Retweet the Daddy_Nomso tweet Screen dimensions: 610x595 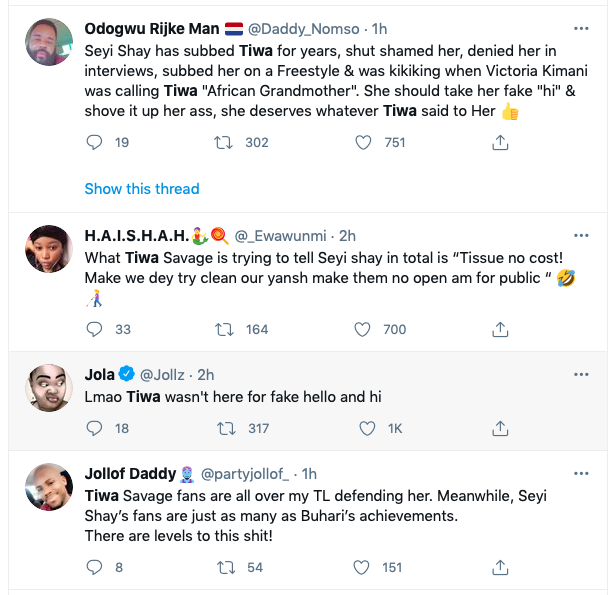(226, 143)
